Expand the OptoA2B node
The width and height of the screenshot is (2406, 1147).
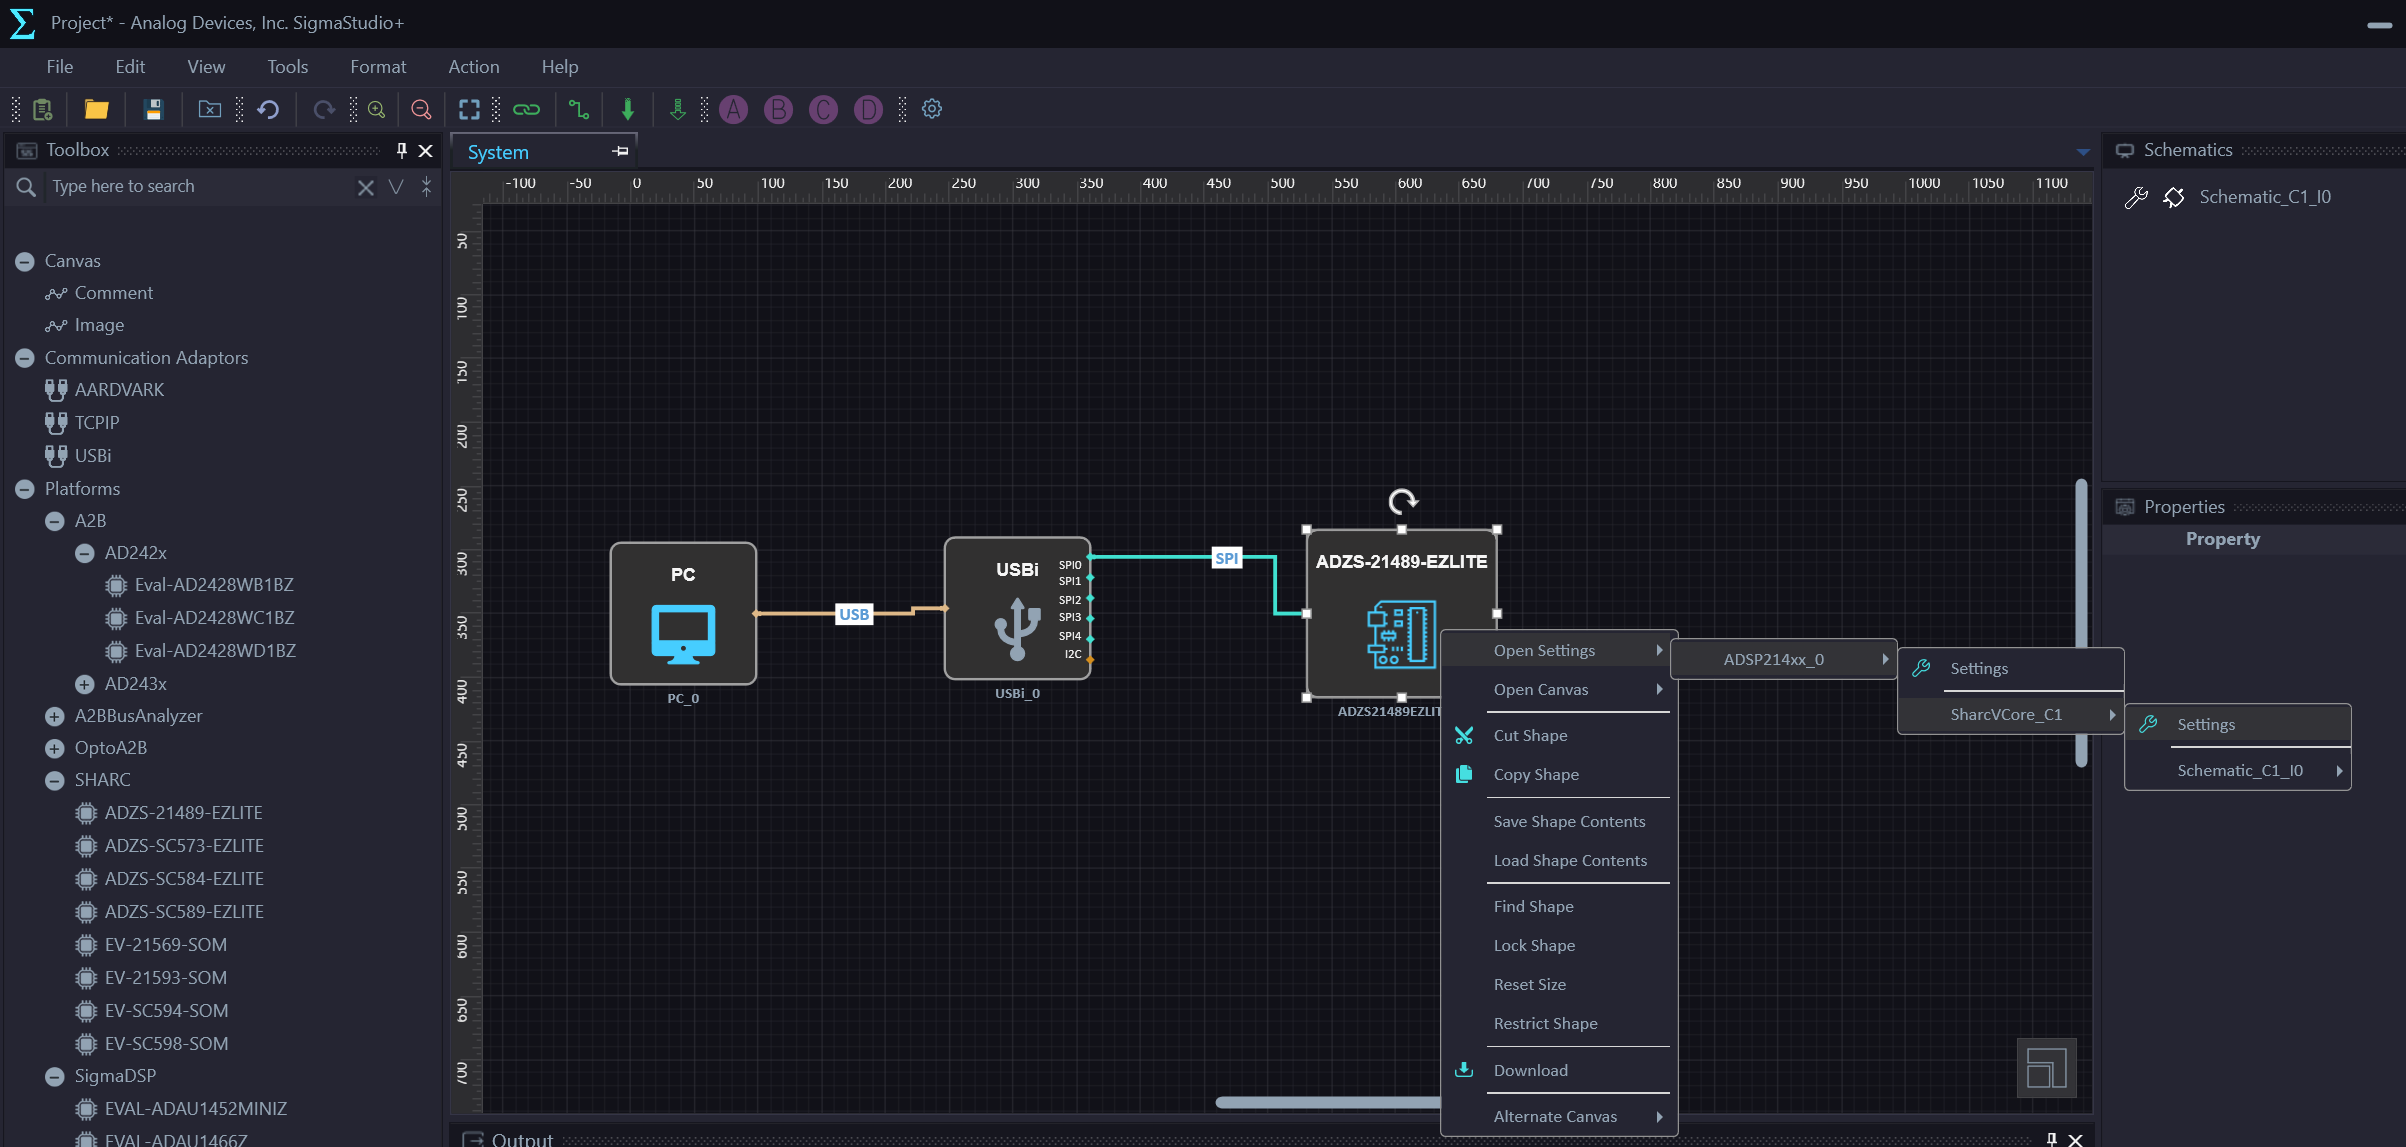pyautogui.click(x=55, y=748)
